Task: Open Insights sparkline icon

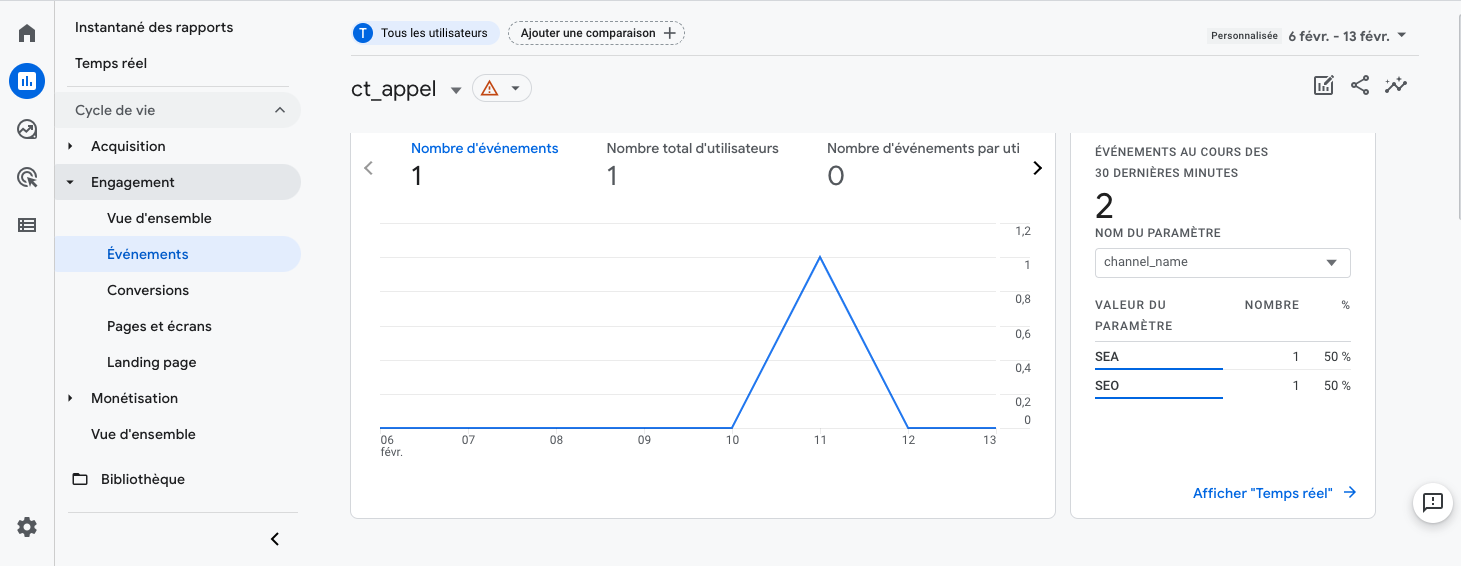Action: click(1396, 86)
